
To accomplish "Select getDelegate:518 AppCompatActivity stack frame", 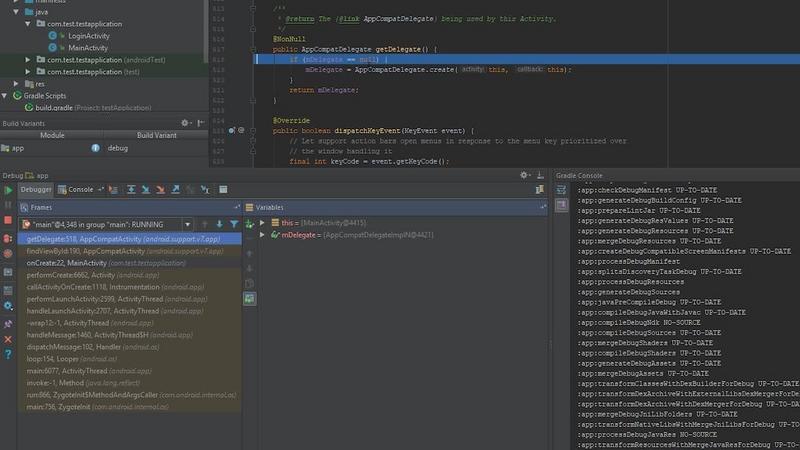I will [130, 239].
